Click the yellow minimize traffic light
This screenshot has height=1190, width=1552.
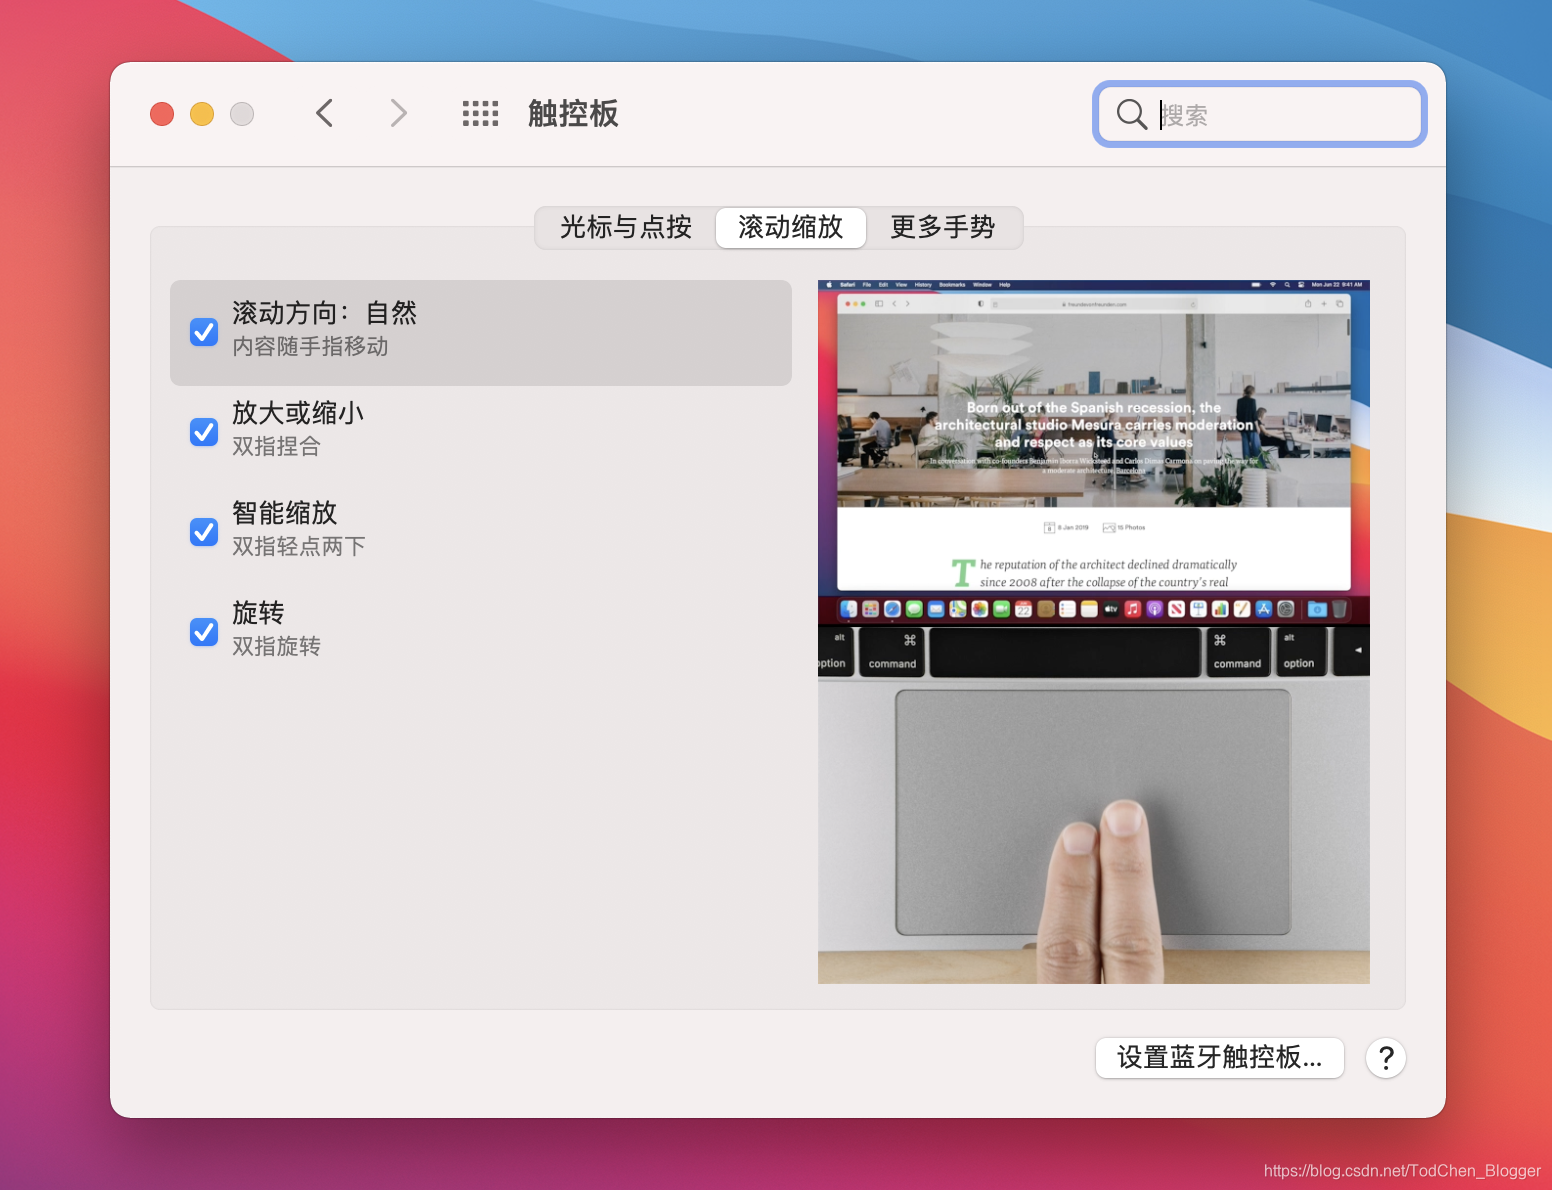pyautogui.click(x=201, y=113)
